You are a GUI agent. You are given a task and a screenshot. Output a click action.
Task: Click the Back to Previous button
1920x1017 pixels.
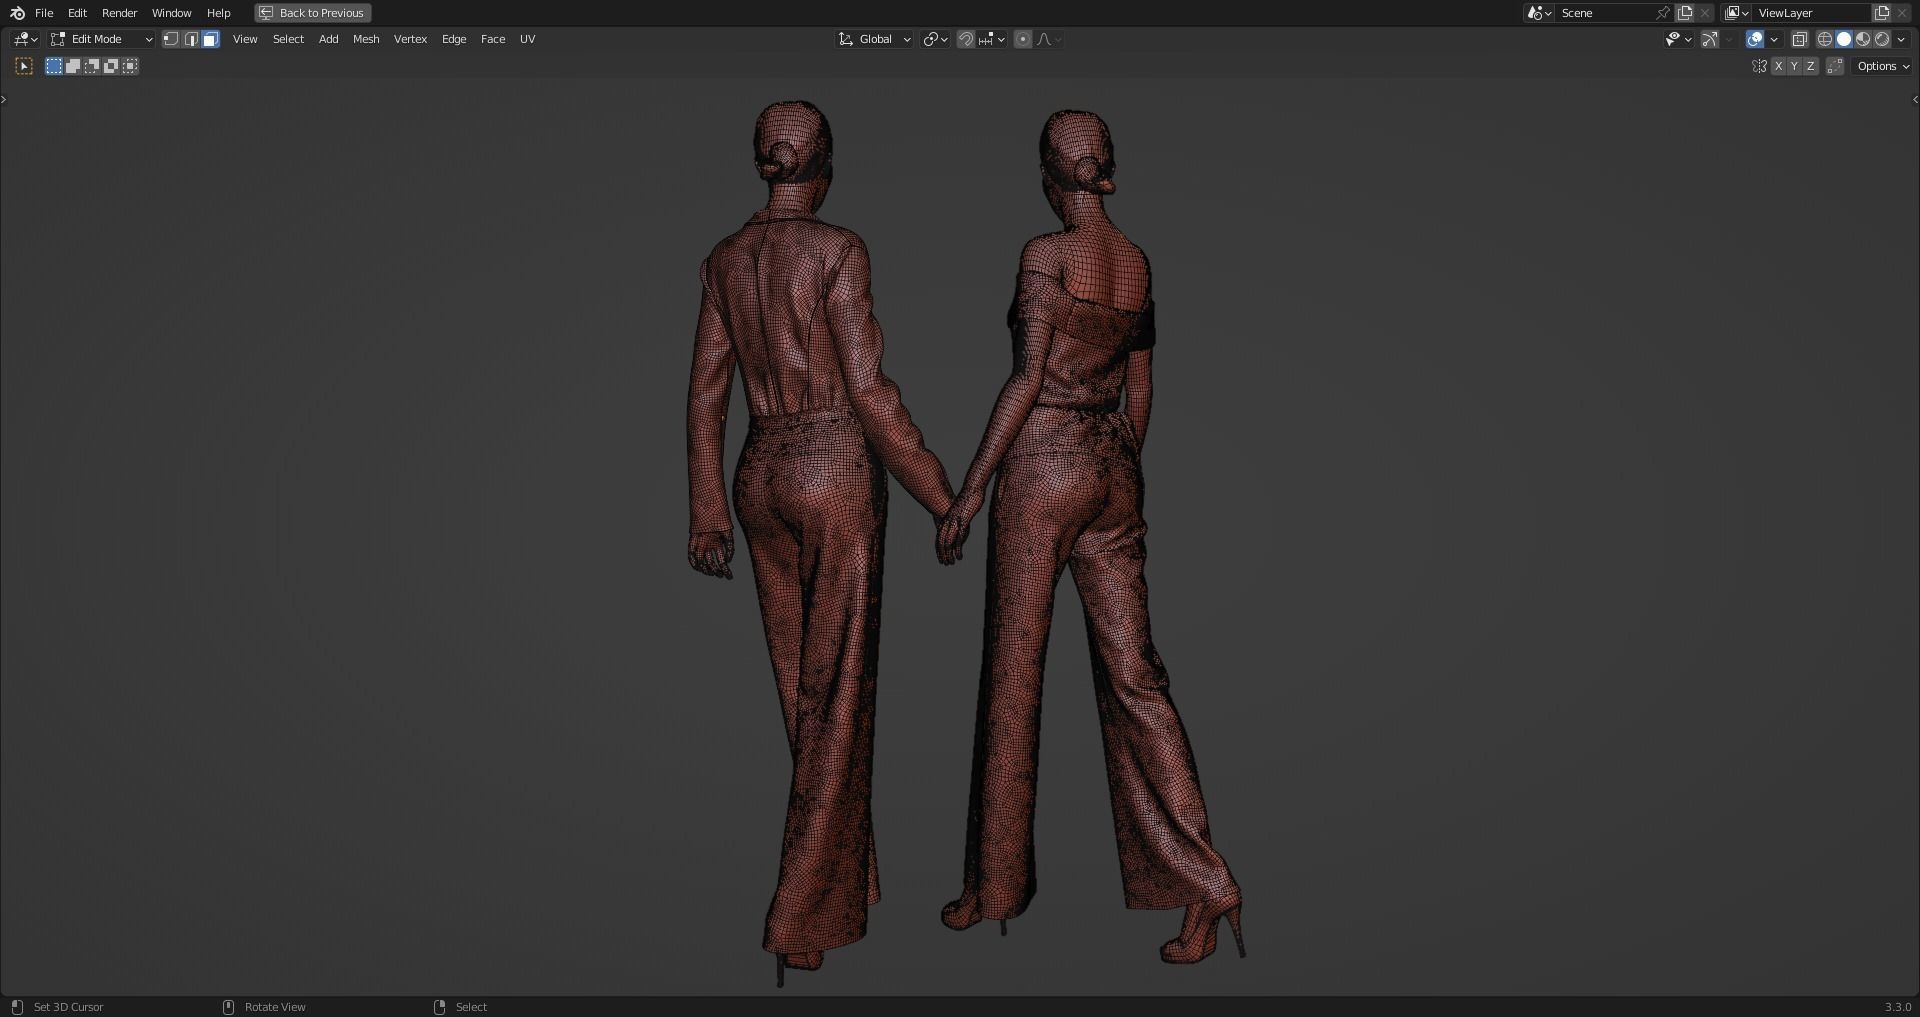[x=312, y=13]
